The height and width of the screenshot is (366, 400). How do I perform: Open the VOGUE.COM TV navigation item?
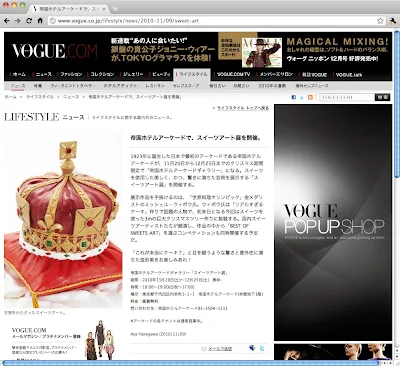234,74
